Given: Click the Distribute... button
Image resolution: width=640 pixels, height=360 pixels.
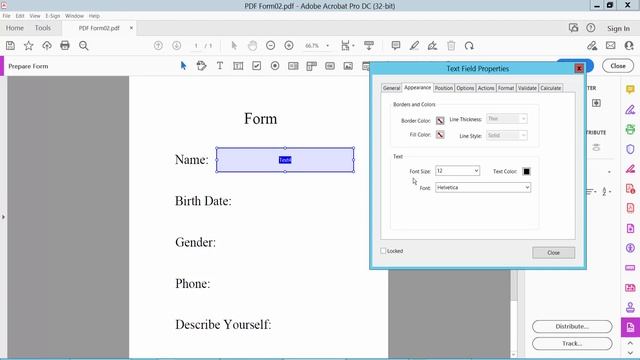Looking at the screenshot, I should tap(572, 327).
